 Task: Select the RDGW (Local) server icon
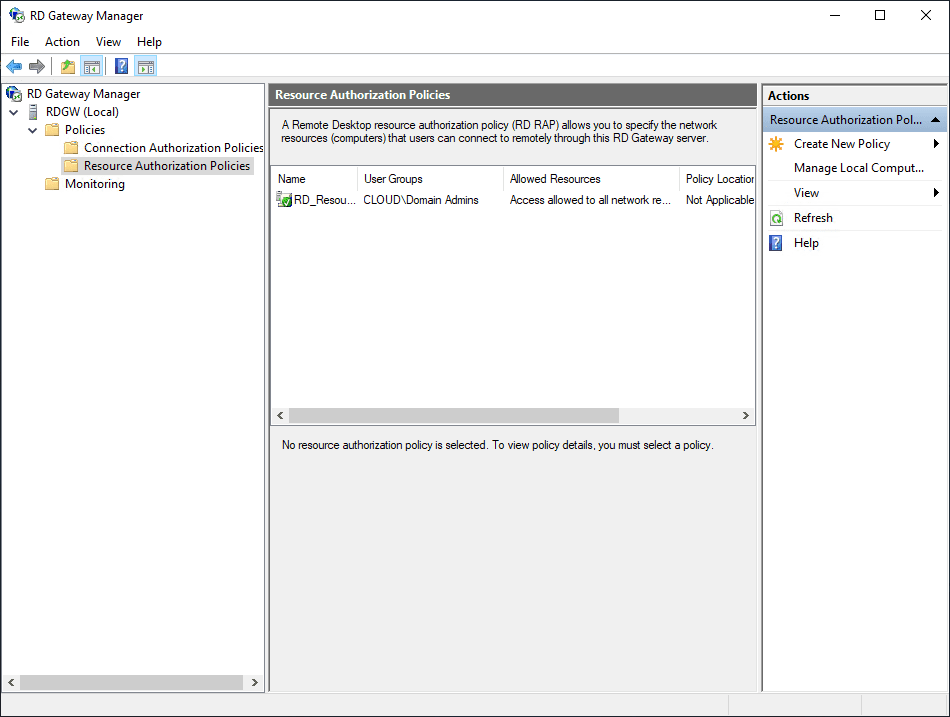point(34,112)
